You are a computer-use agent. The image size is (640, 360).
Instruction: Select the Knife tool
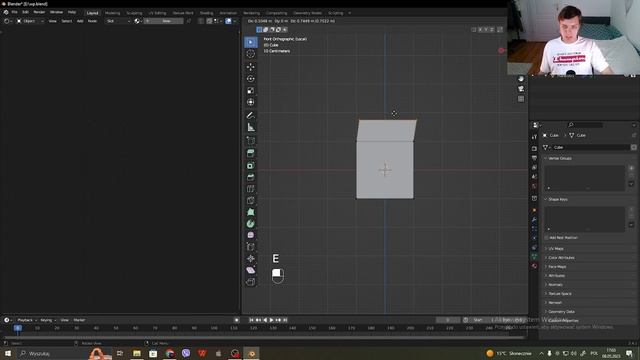pyautogui.click(x=251, y=200)
